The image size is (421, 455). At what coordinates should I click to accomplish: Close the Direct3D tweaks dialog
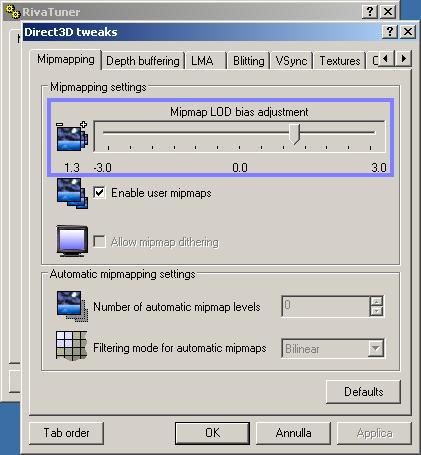[408, 32]
